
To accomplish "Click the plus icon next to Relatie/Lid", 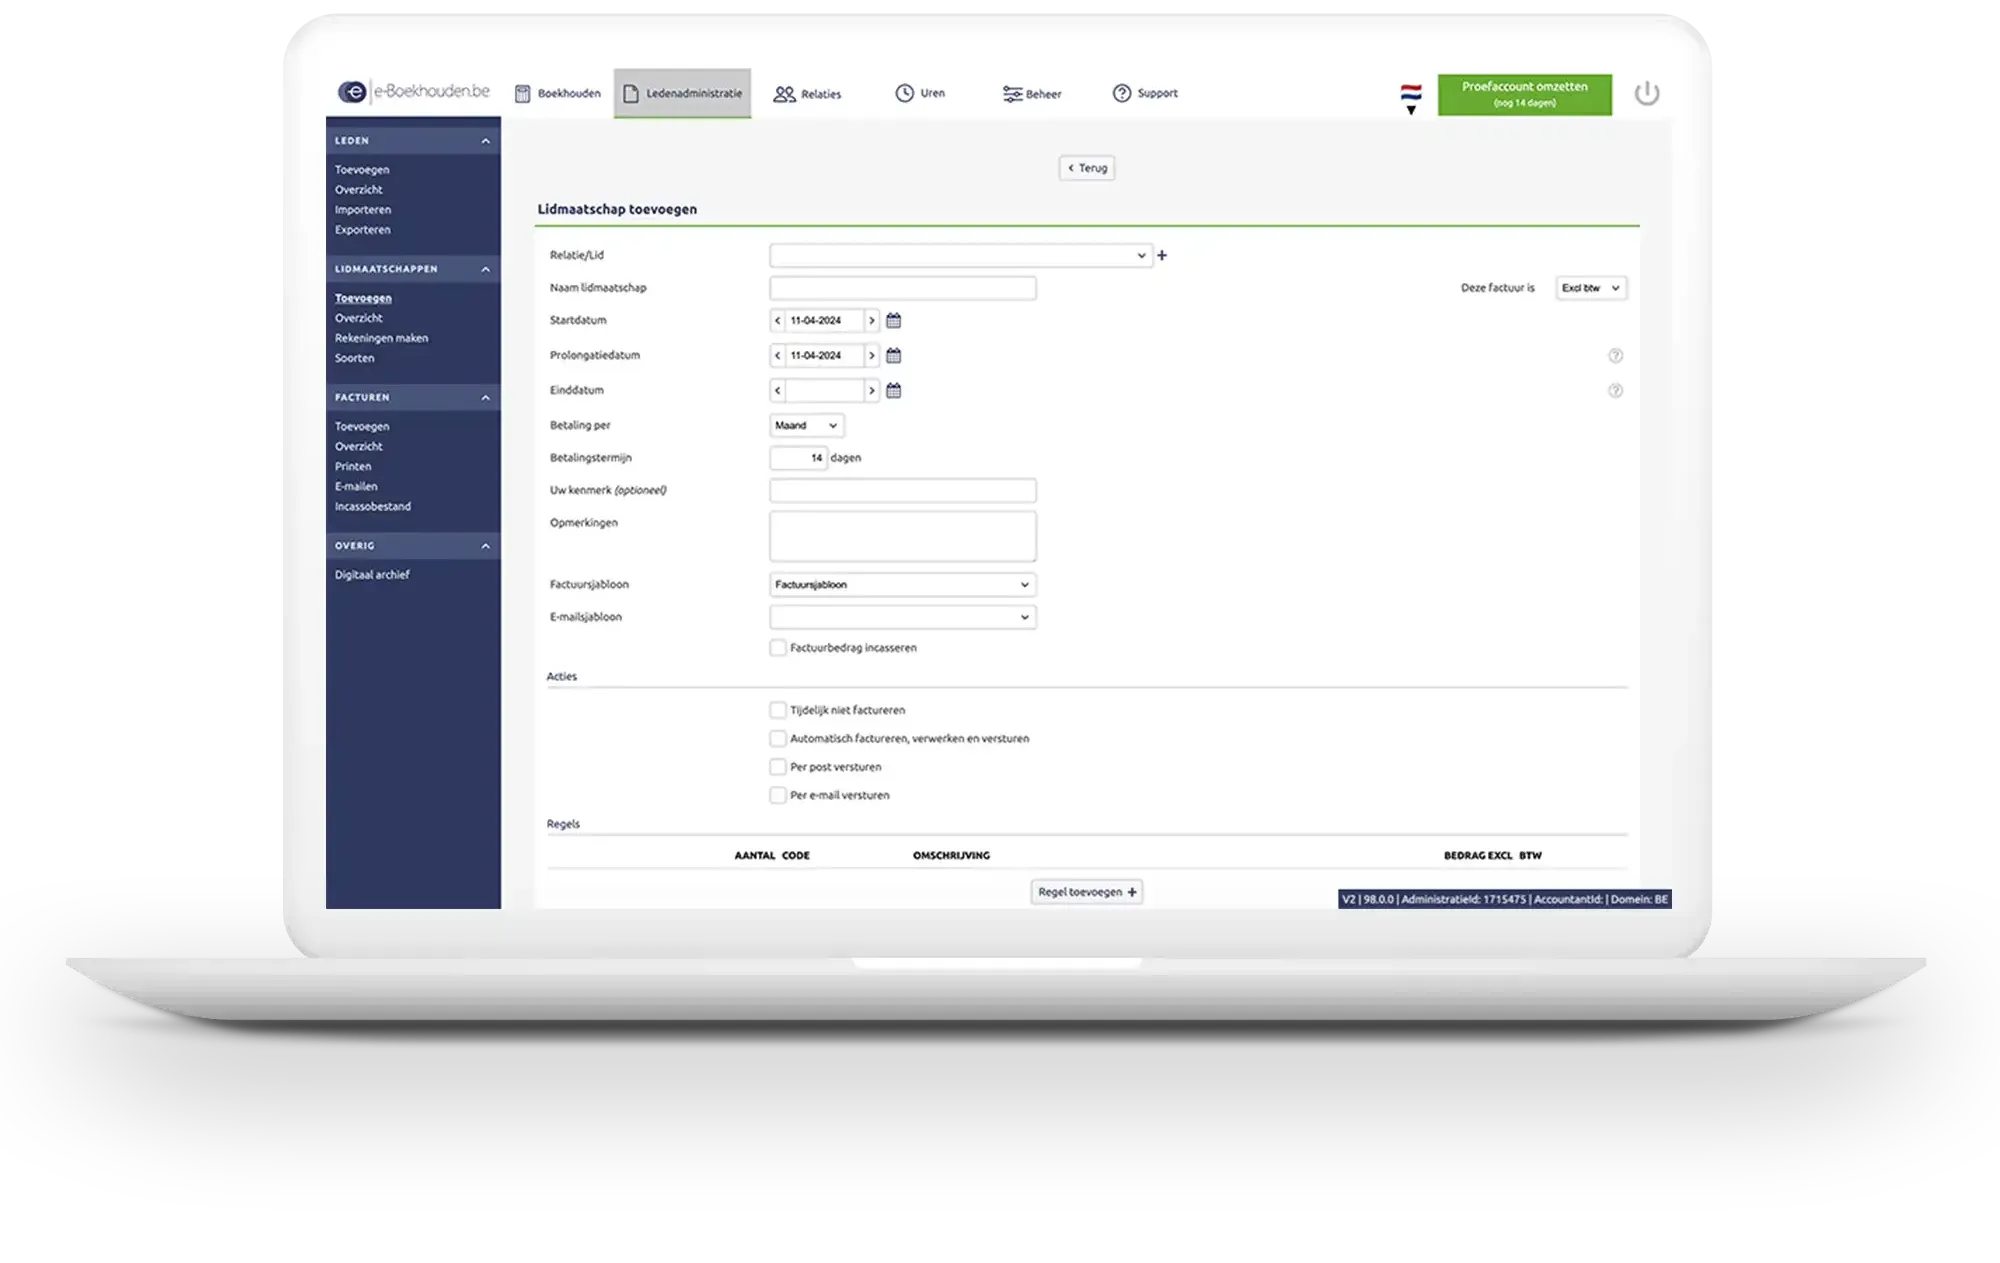I will pyautogui.click(x=1162, y=256).
